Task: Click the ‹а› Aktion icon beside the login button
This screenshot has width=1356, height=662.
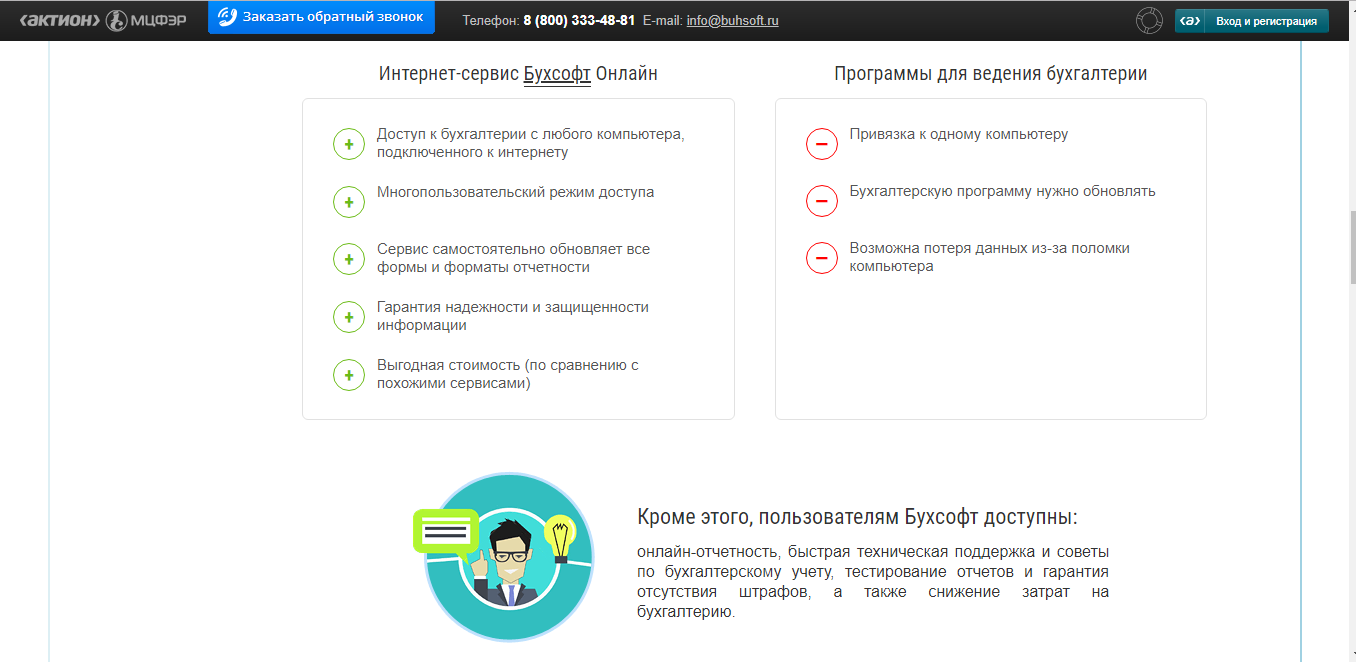Action: pyautogui.click(x=1189, y=18)
